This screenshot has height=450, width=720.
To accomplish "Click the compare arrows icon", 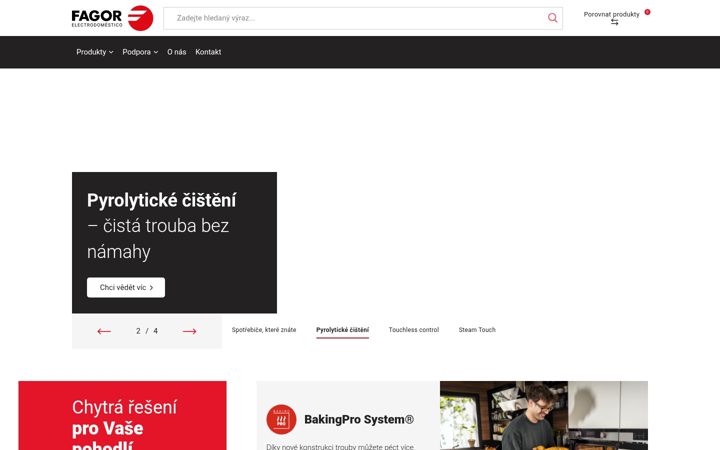I will point(614,22).
